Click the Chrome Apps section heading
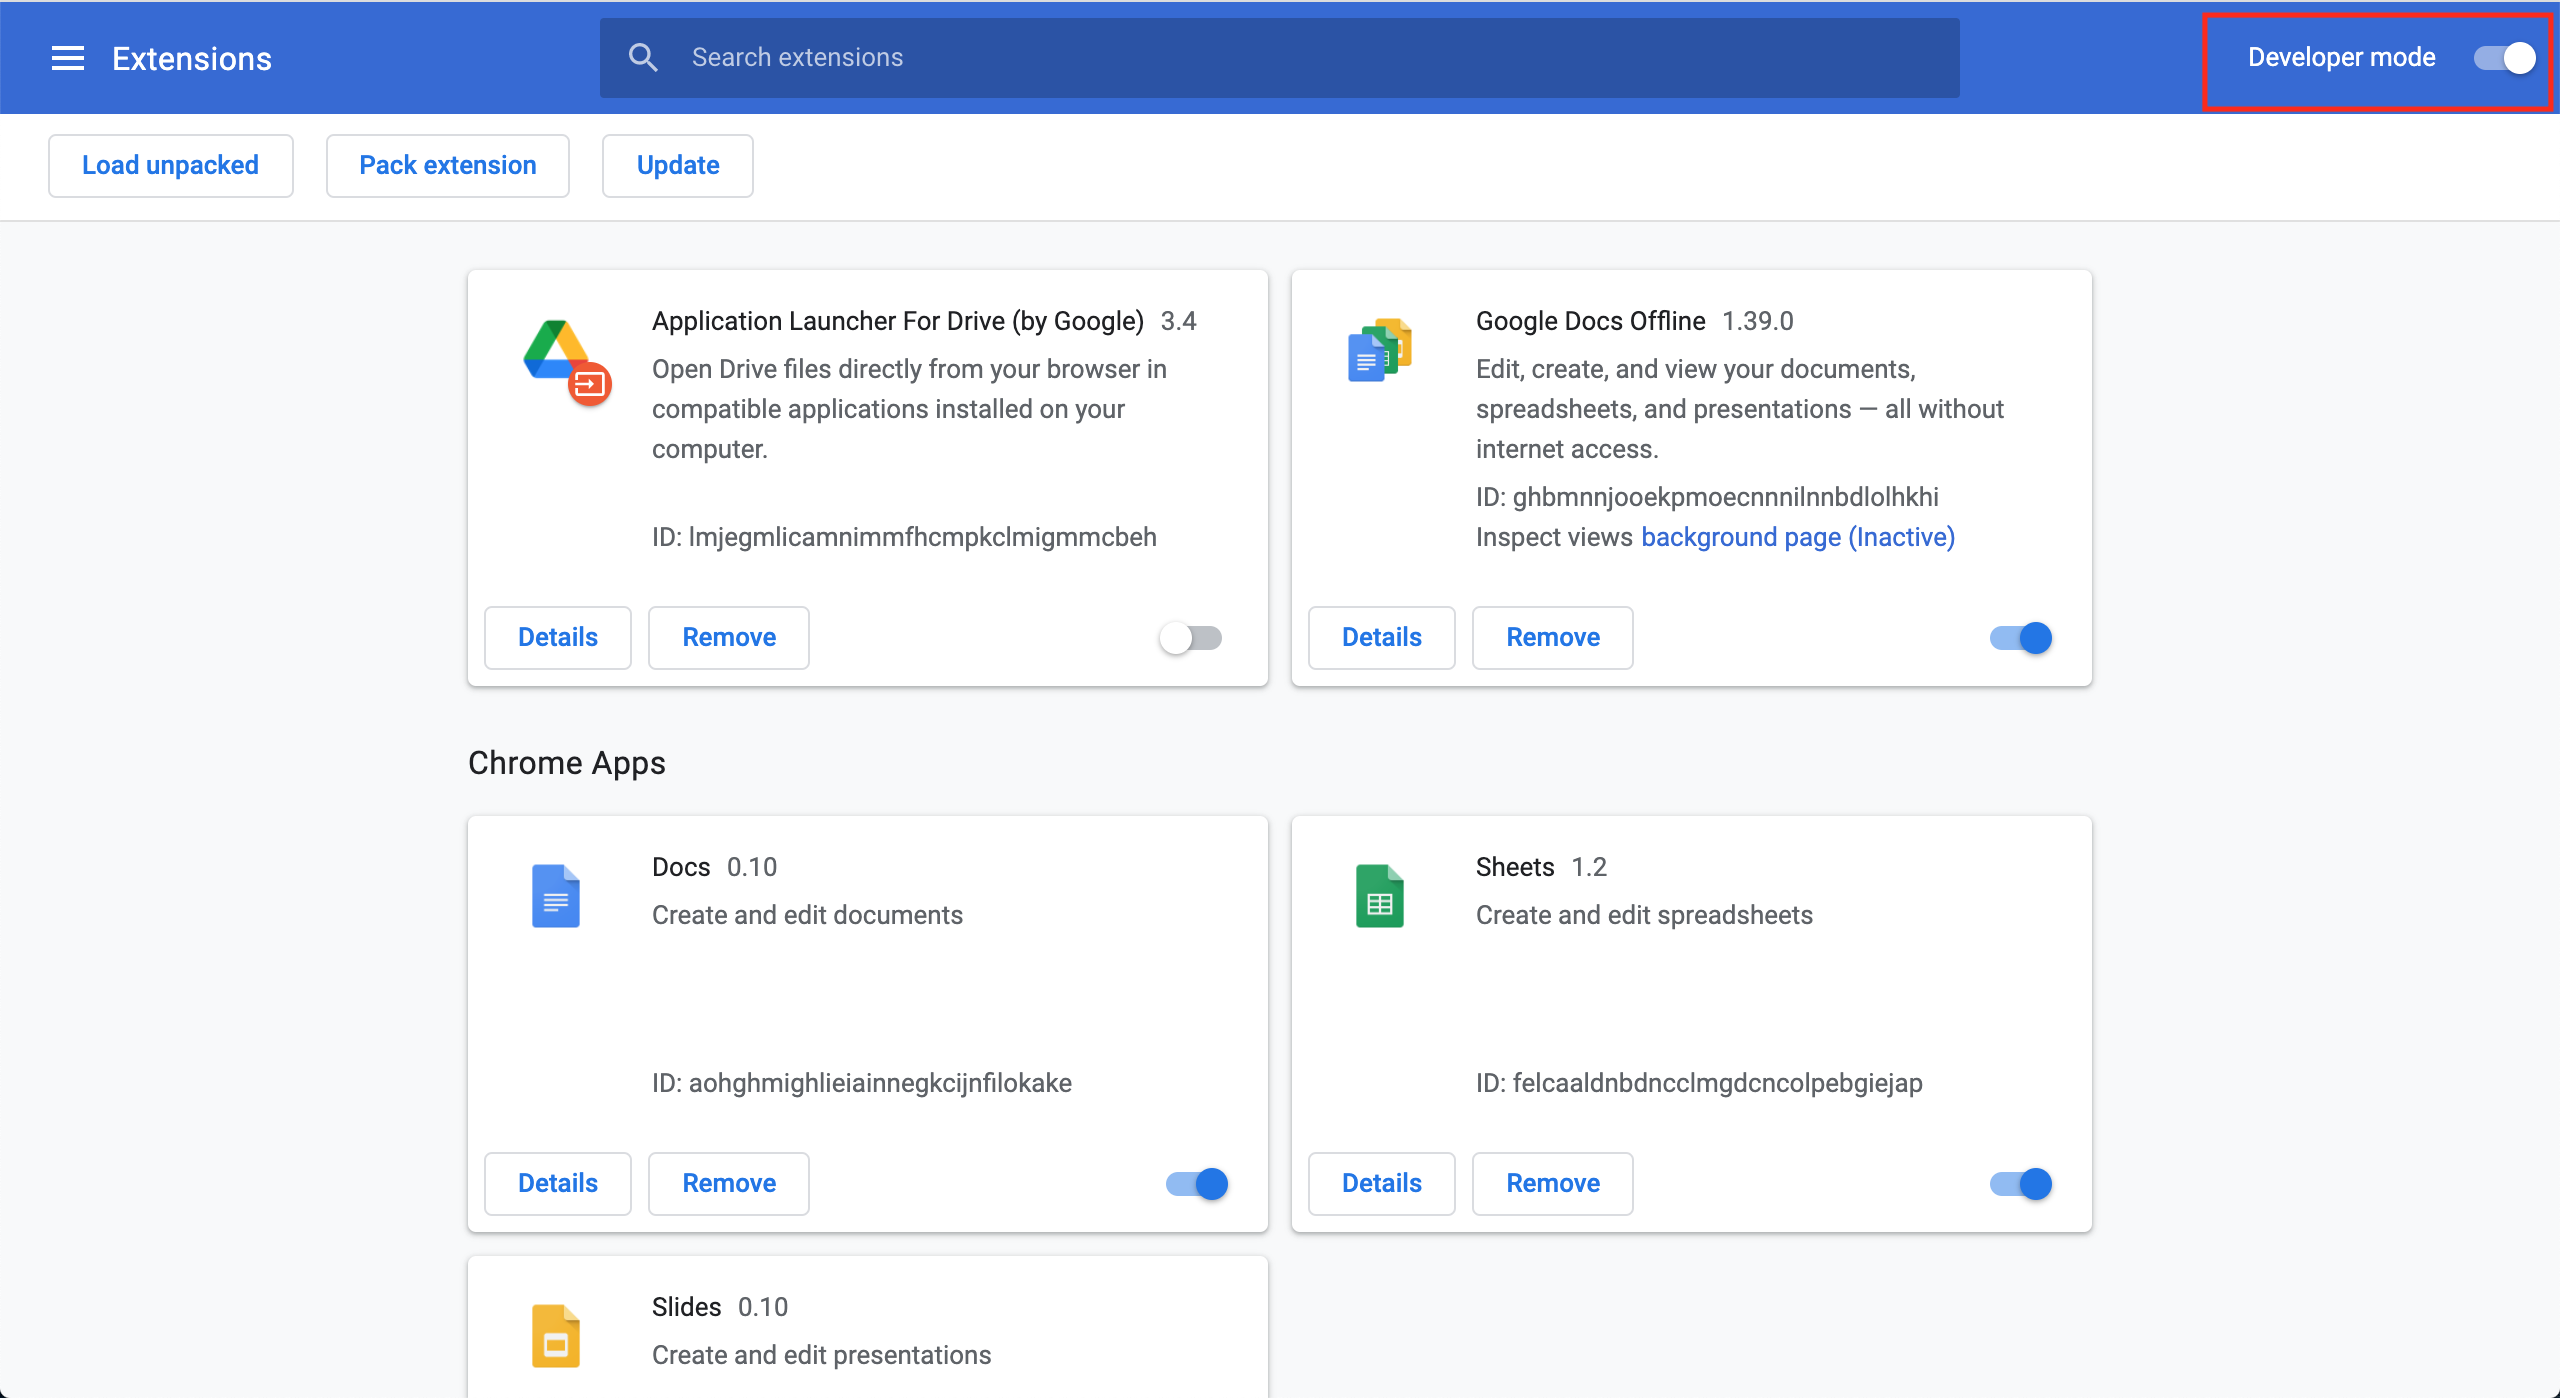This screenshot has height=1398, width=2560. point(567,763)
